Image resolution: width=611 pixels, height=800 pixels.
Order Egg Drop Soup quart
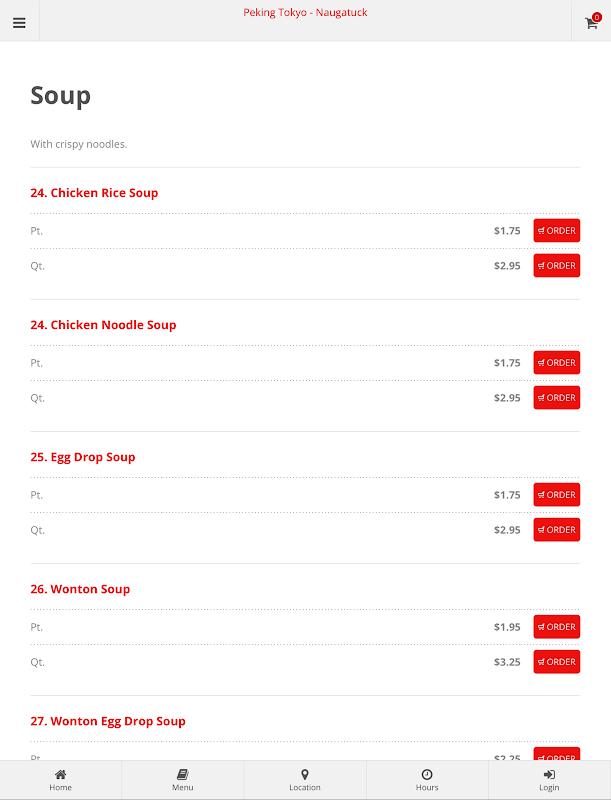[x=556, y=530]
